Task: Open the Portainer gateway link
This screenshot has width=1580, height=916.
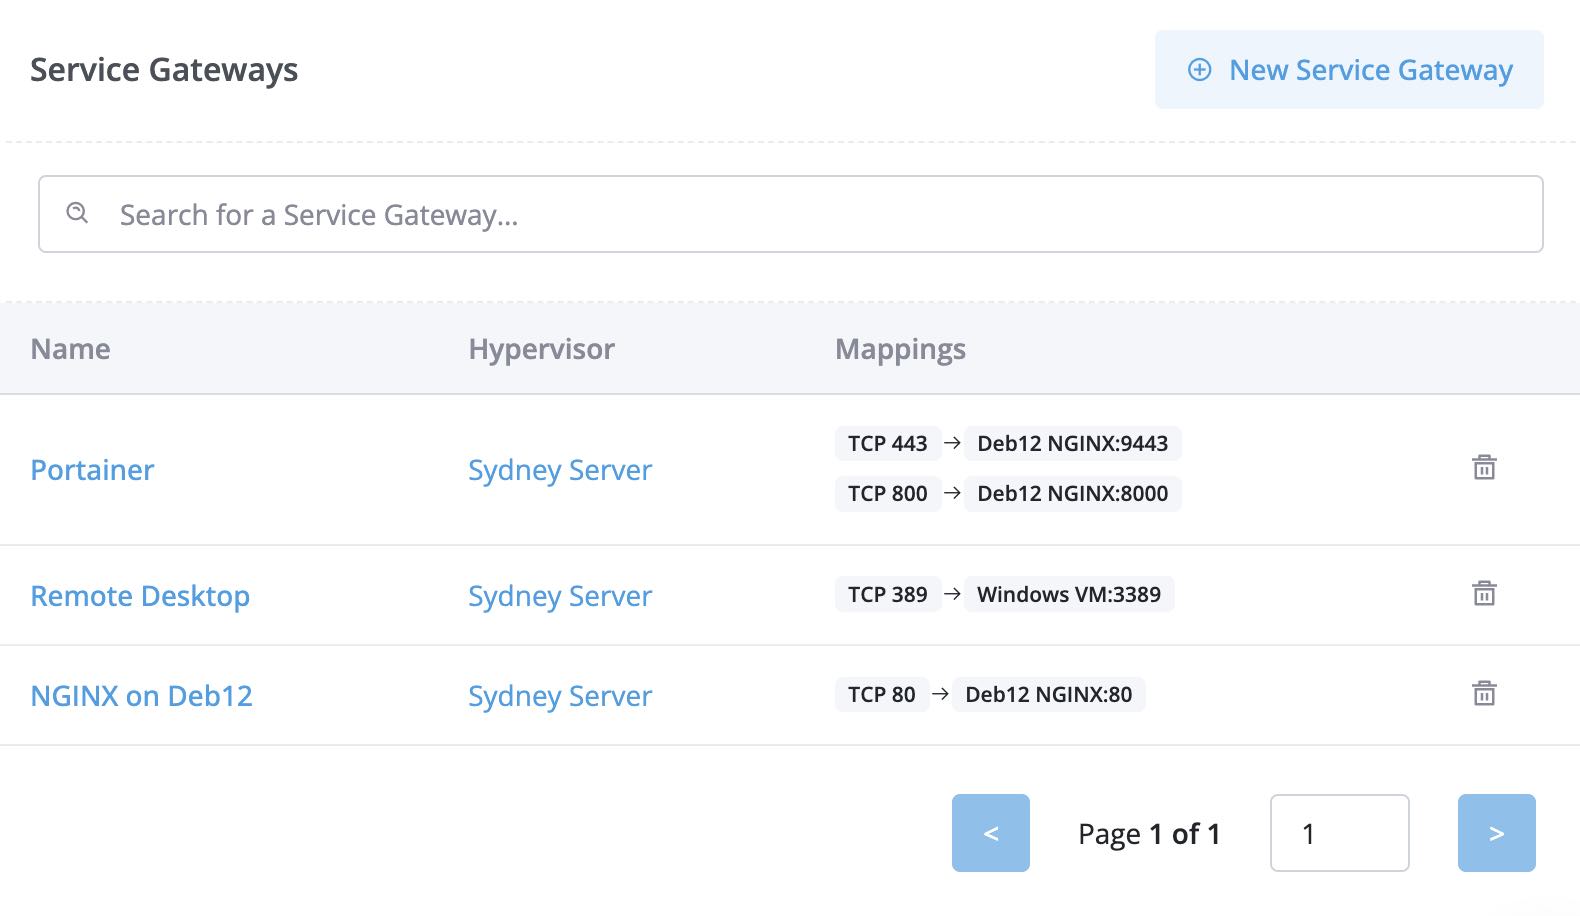Action: (92, 470)
